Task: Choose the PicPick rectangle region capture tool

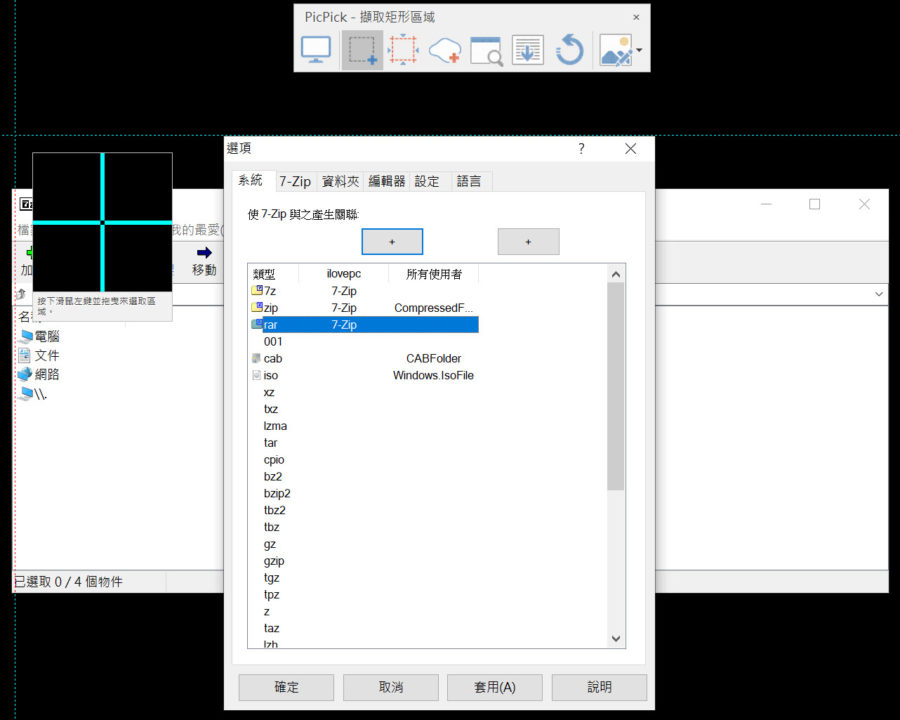Action: click(362, 50)
